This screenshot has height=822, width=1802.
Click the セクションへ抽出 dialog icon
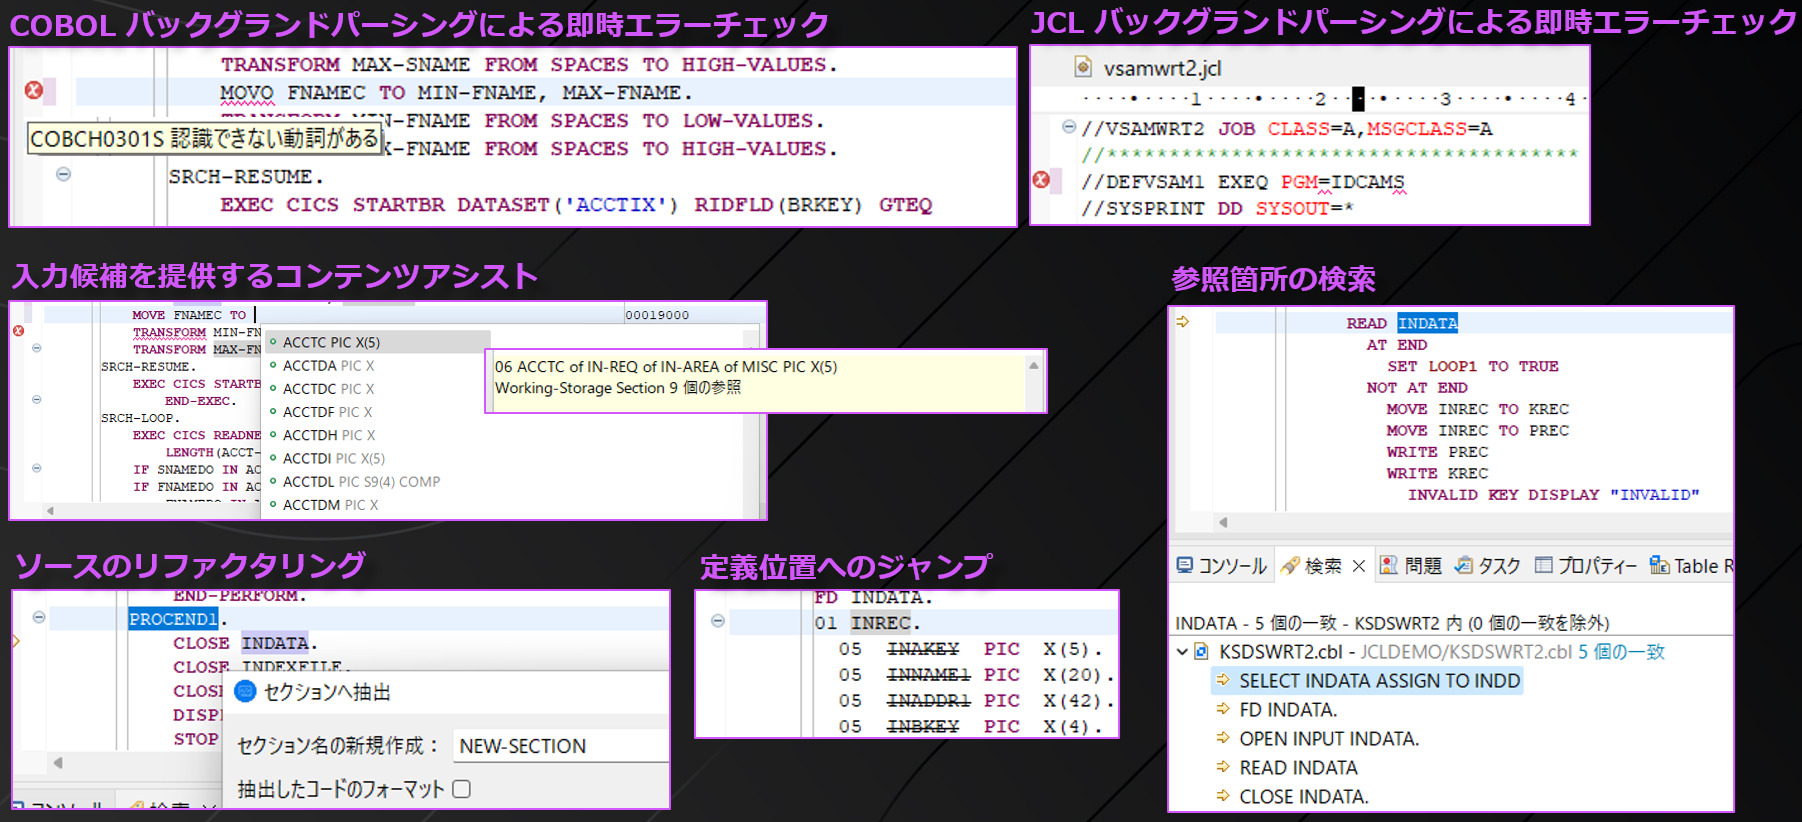tap(245, 691)
